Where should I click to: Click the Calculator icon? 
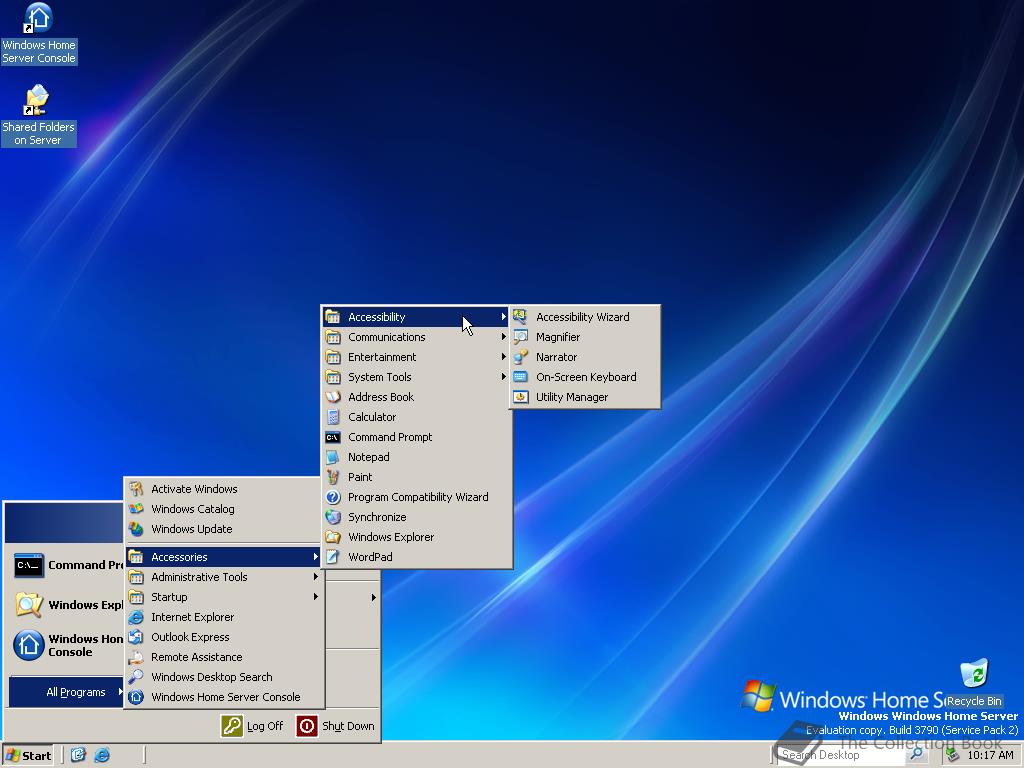pos(333,417)
